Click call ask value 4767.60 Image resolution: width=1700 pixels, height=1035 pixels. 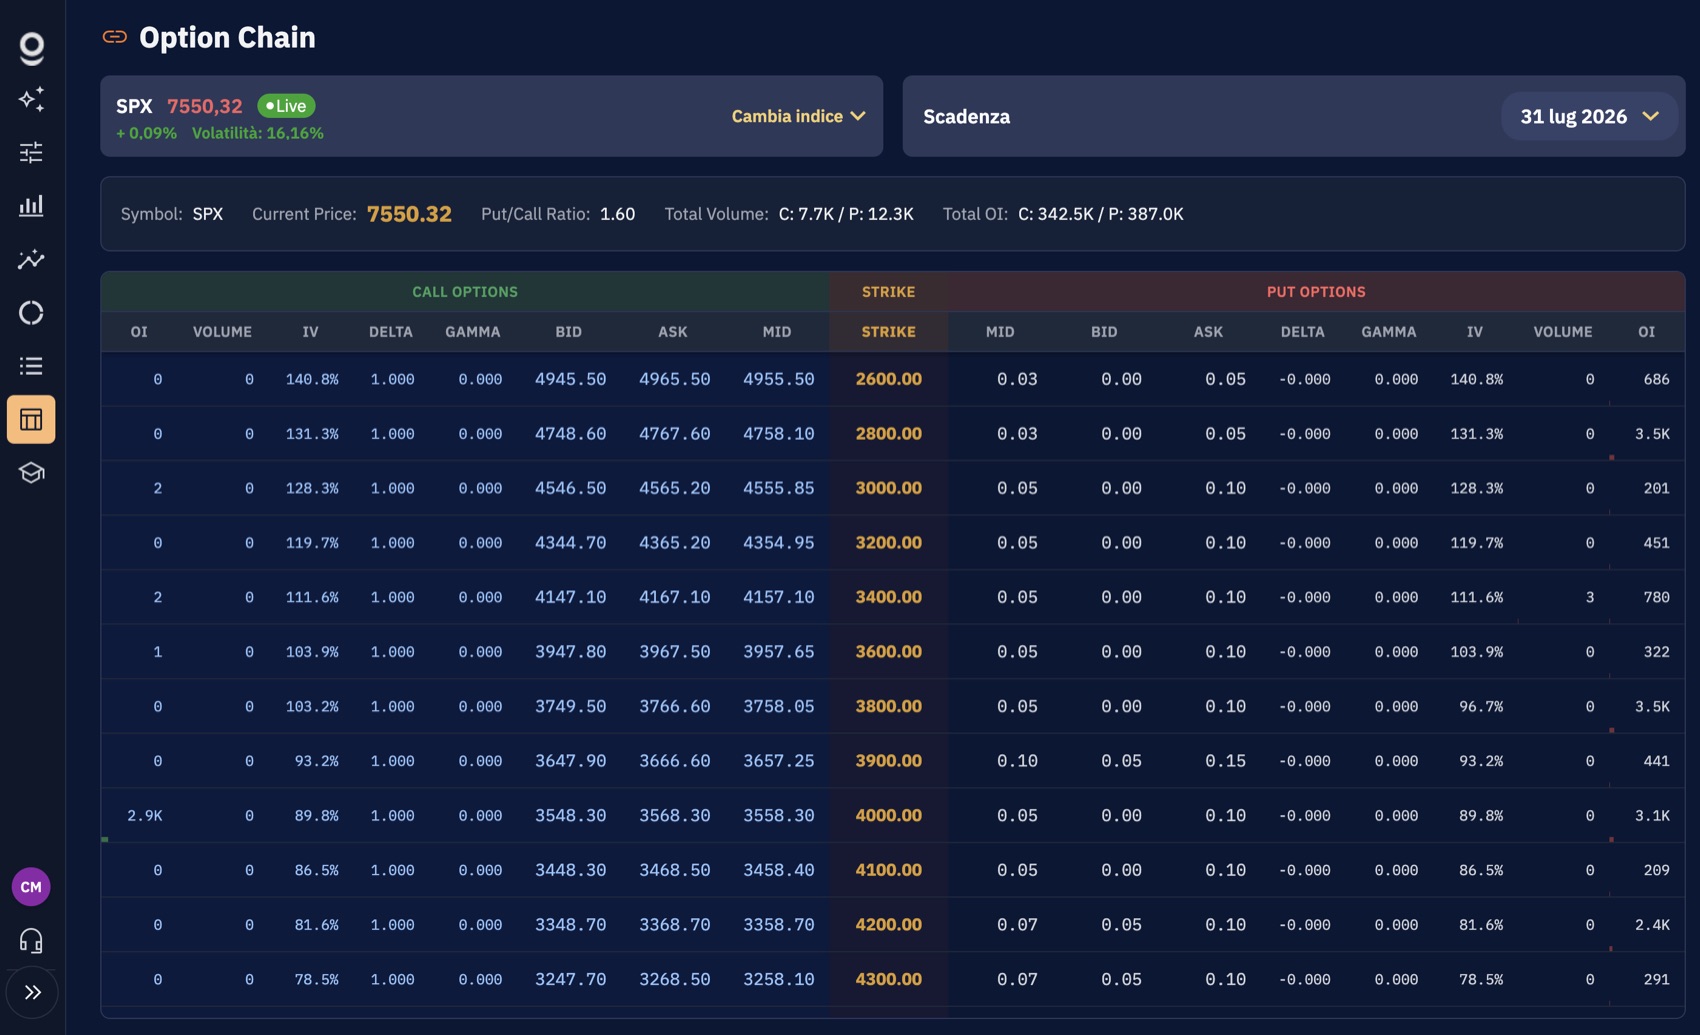(675, 434)
